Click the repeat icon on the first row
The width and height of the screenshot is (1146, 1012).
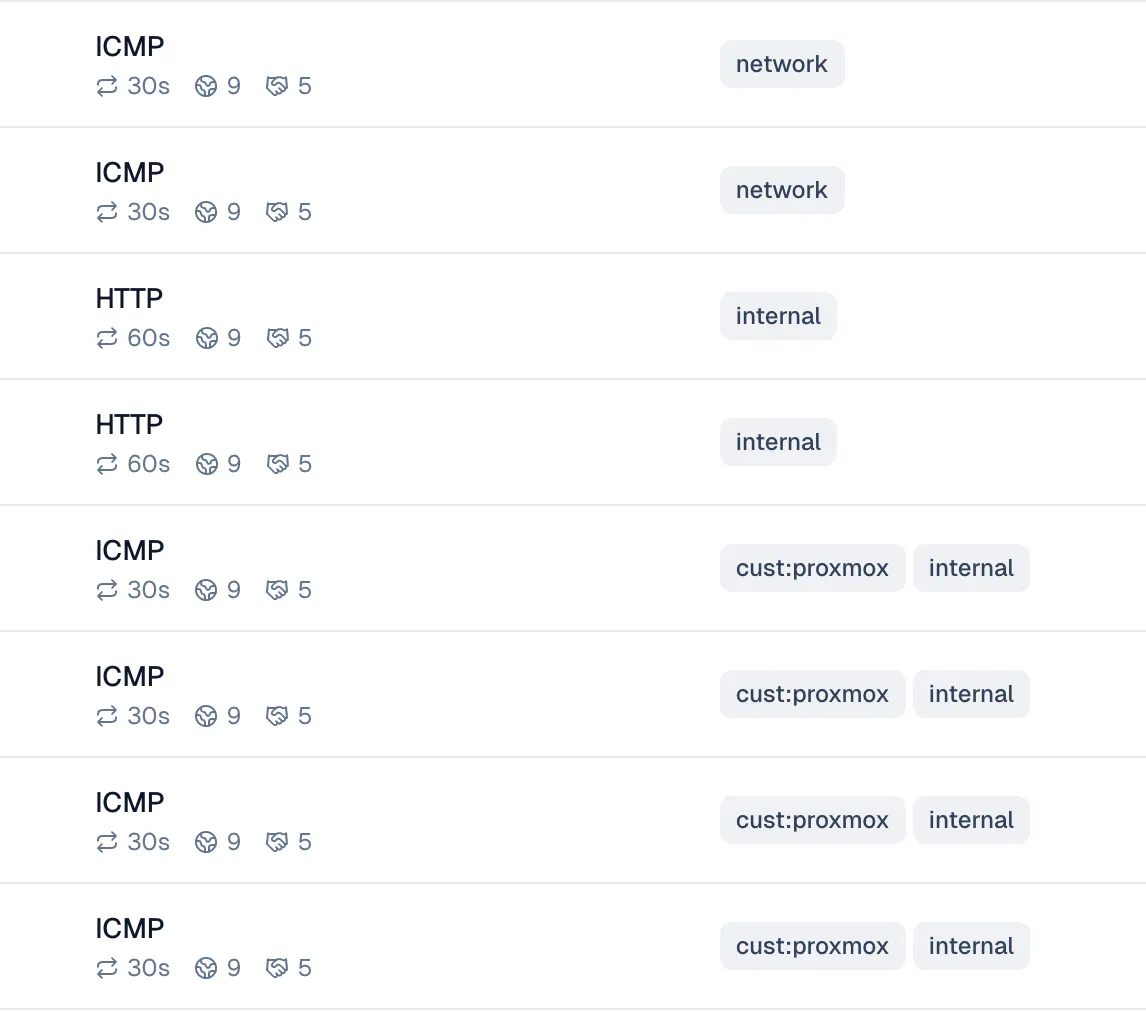coord(107,86)
